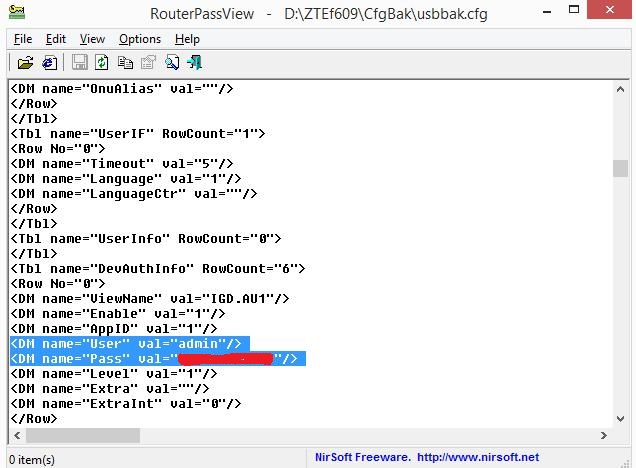
Task: Open the Edit menu
Action: point(56,39)
